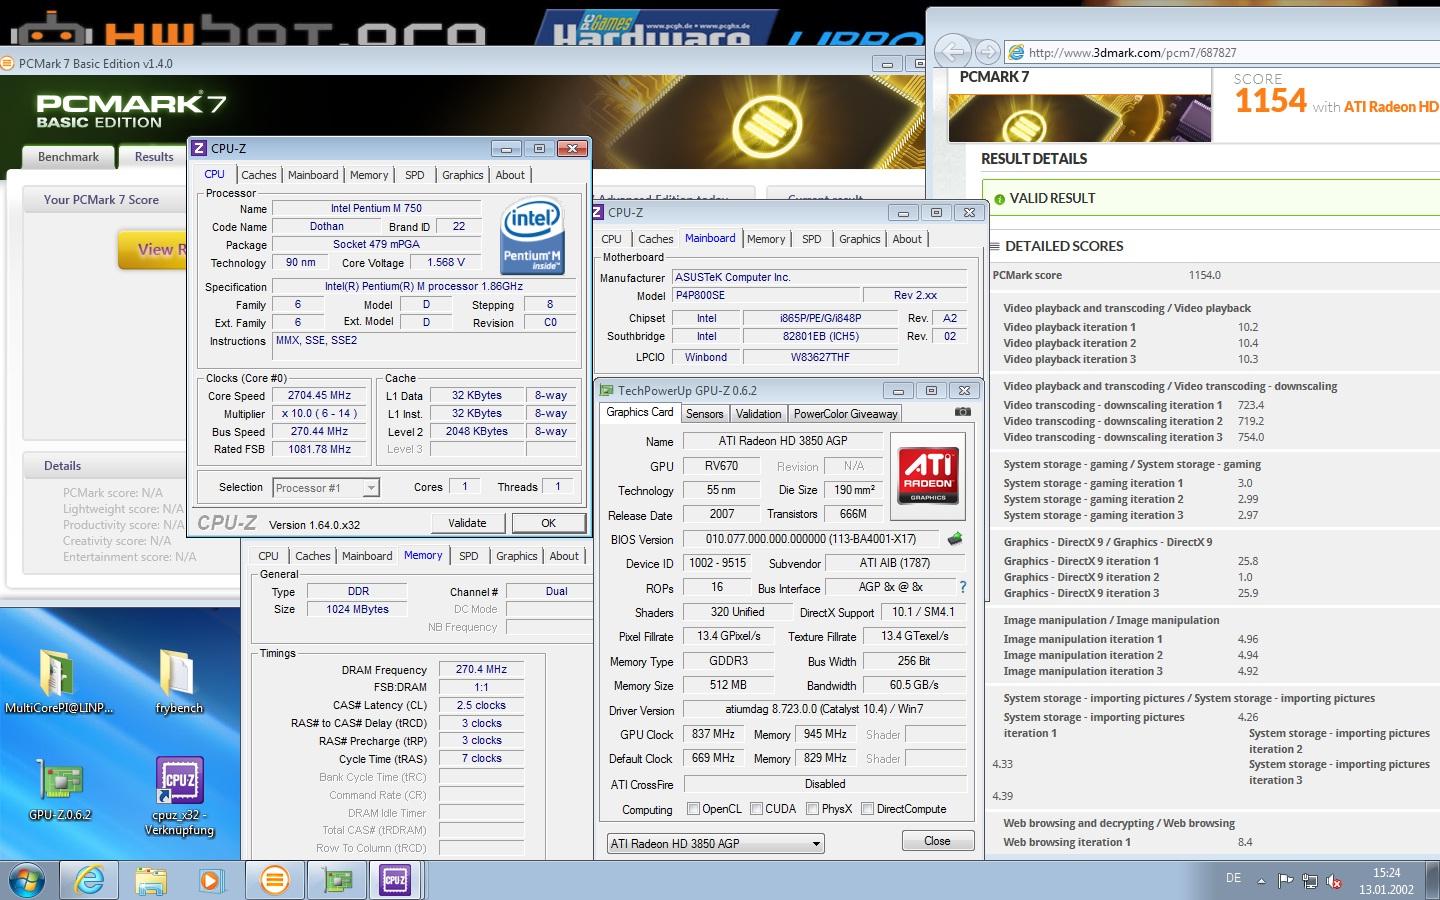Open GPU-Z Sensors tab
1440x900 pixels.
(x=704, y=413)
